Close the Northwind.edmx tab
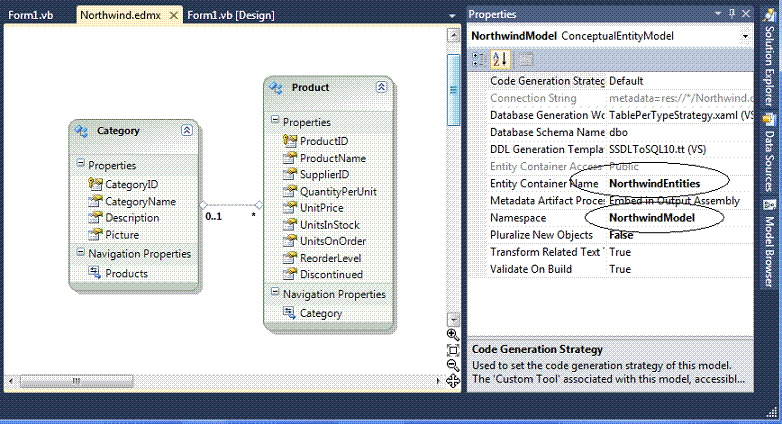782x425 pixels. coord(174,15)
